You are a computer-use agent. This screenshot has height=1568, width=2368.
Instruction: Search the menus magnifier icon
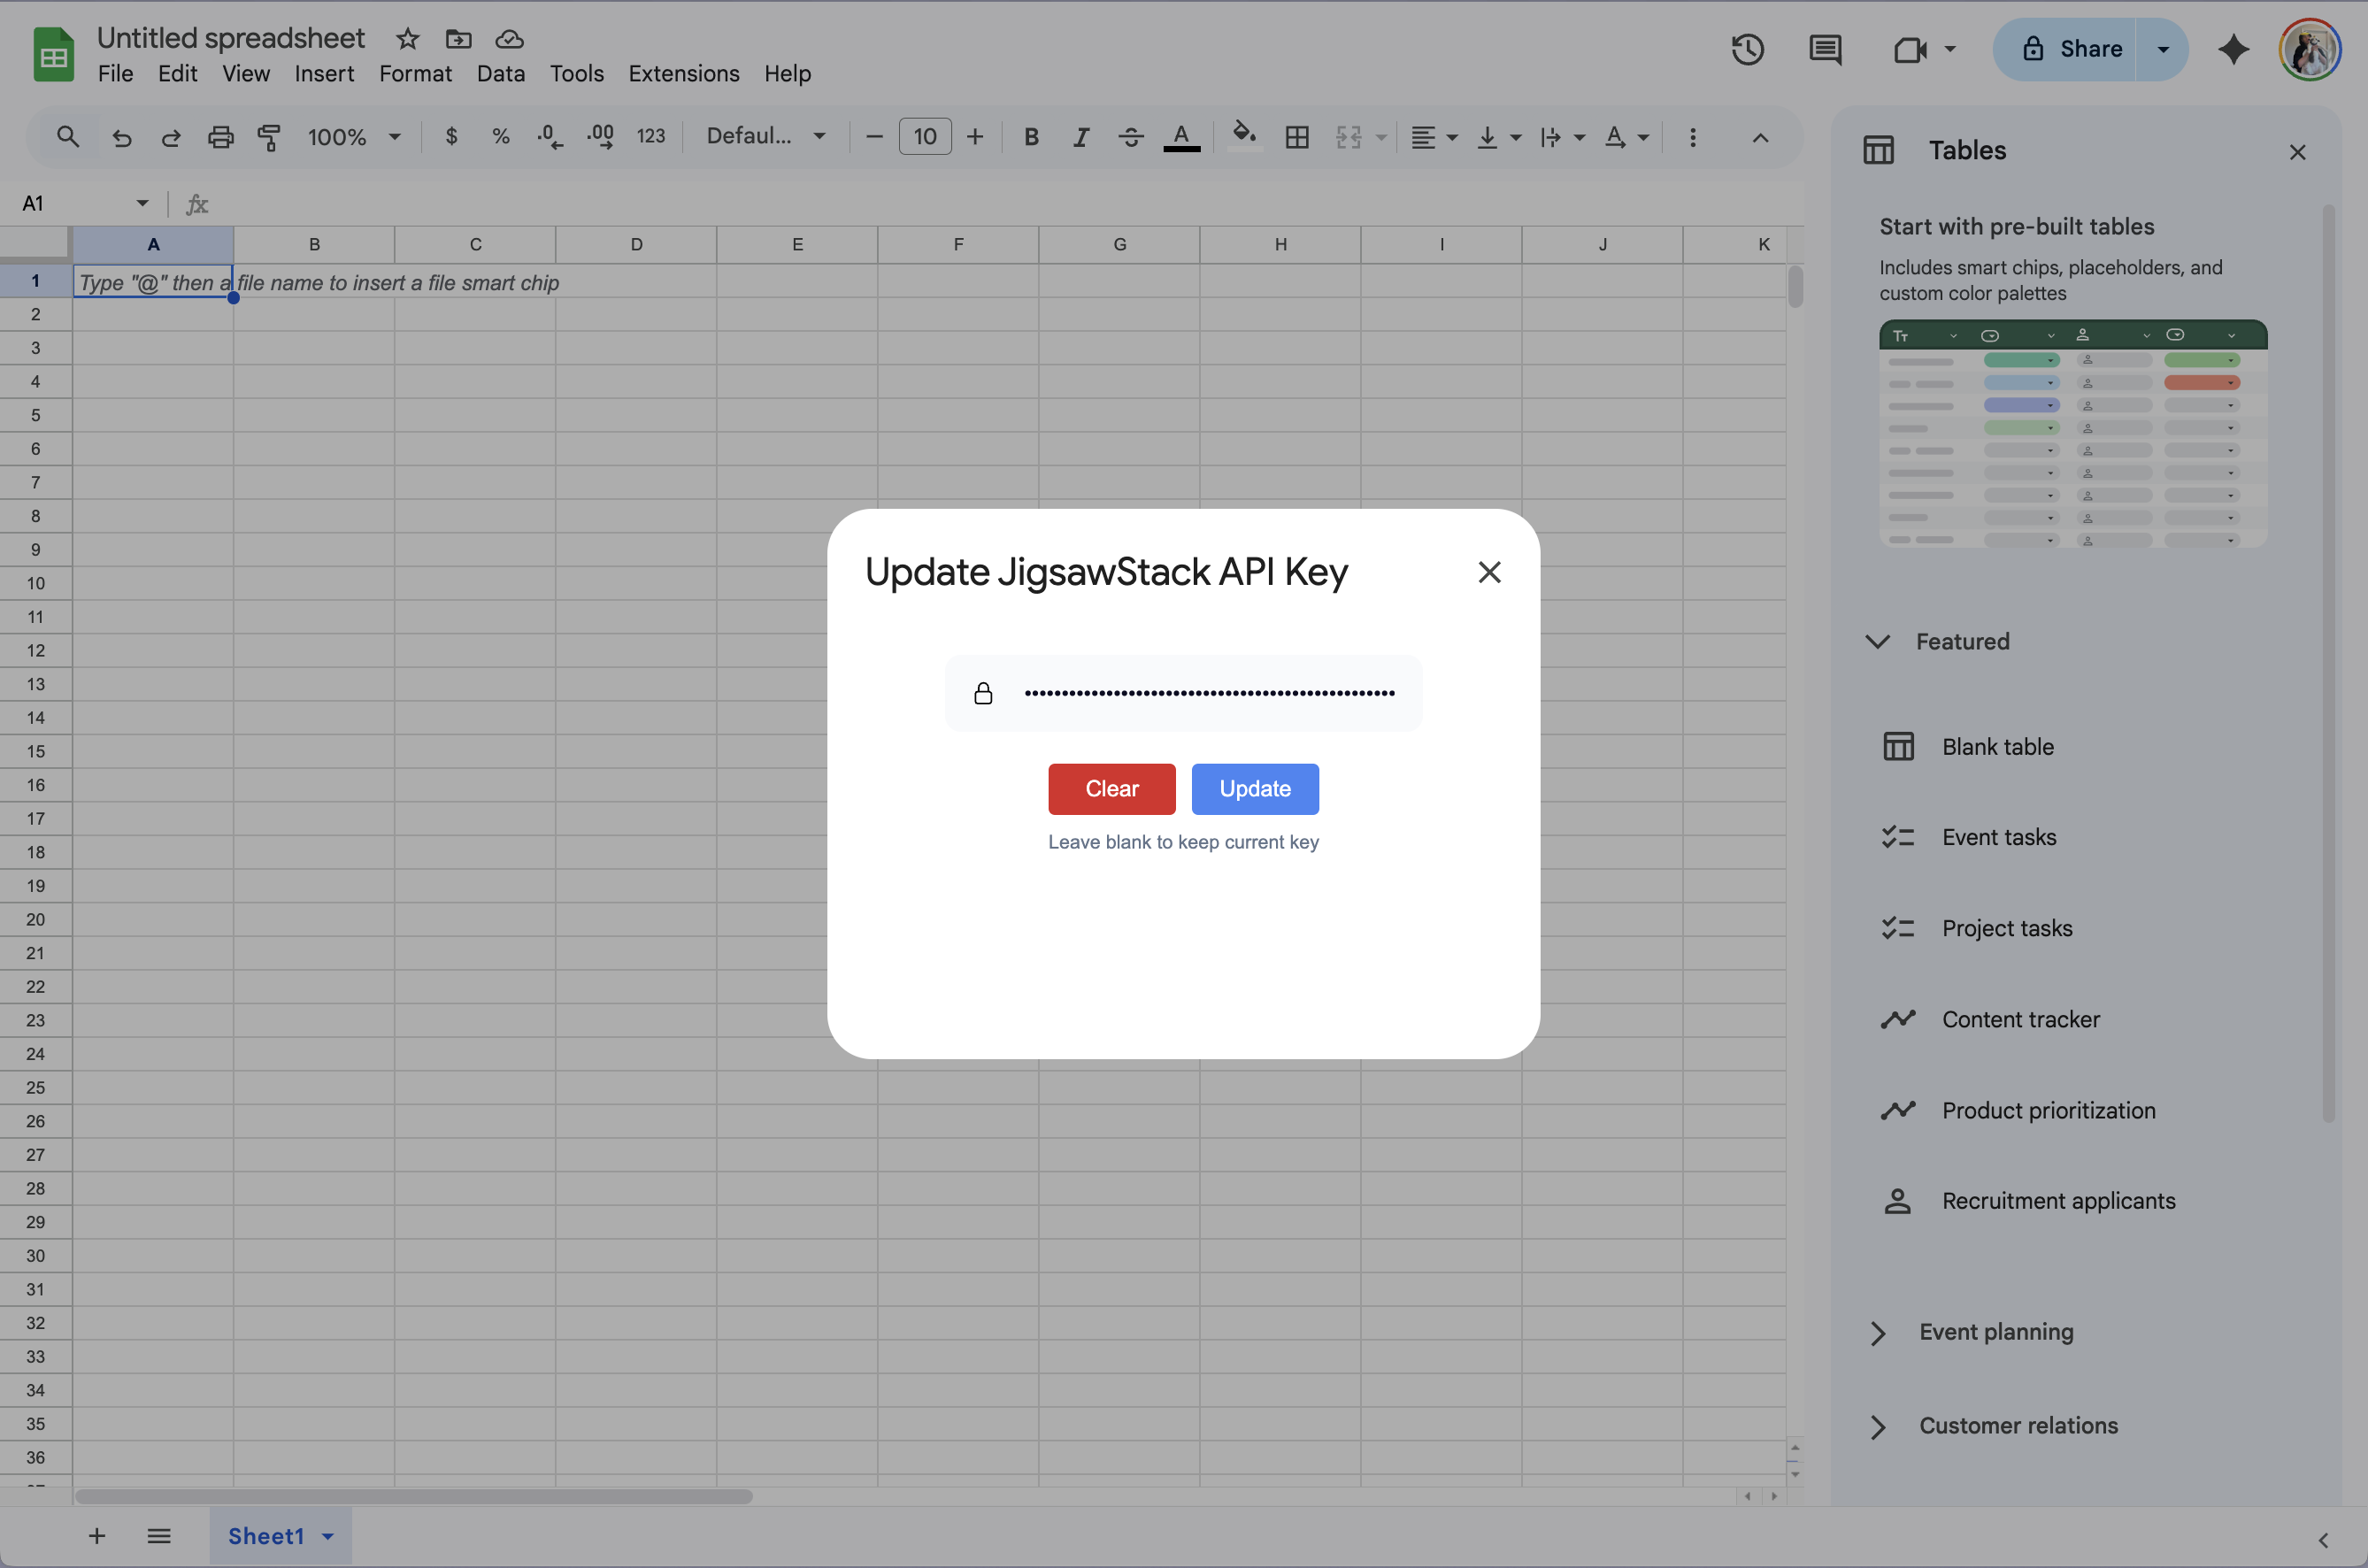click(68, 137)
